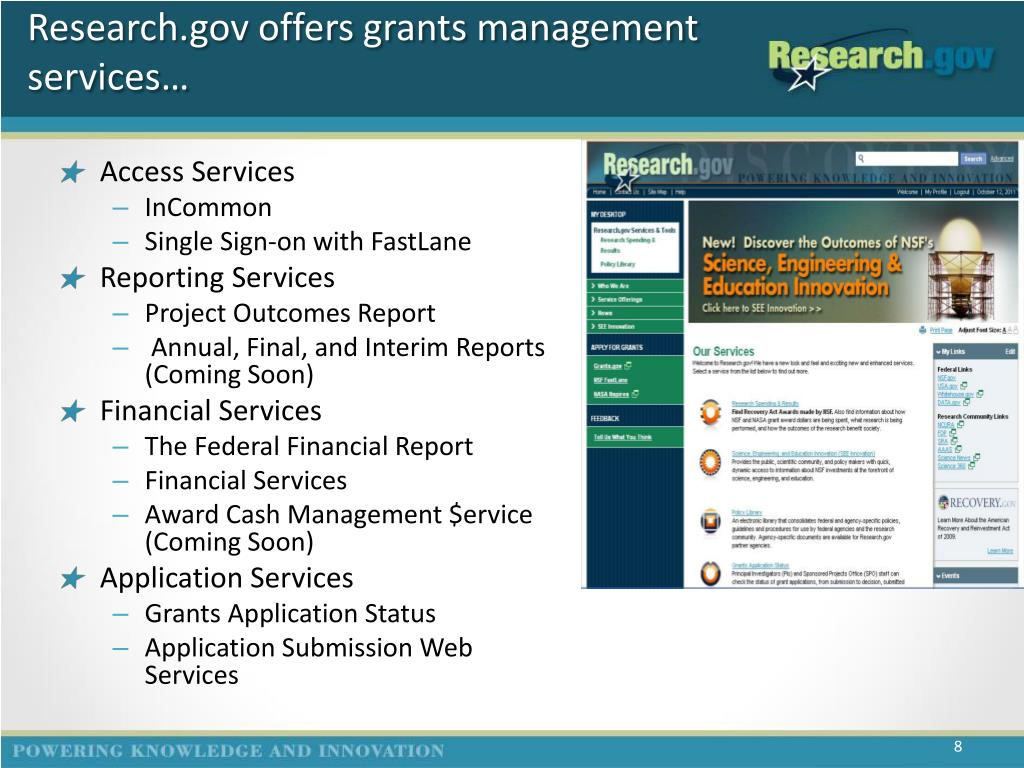Click the 'Single Sign-on with FastLane' text
This screenshot has height=768, width=1024.
(308, 242)
